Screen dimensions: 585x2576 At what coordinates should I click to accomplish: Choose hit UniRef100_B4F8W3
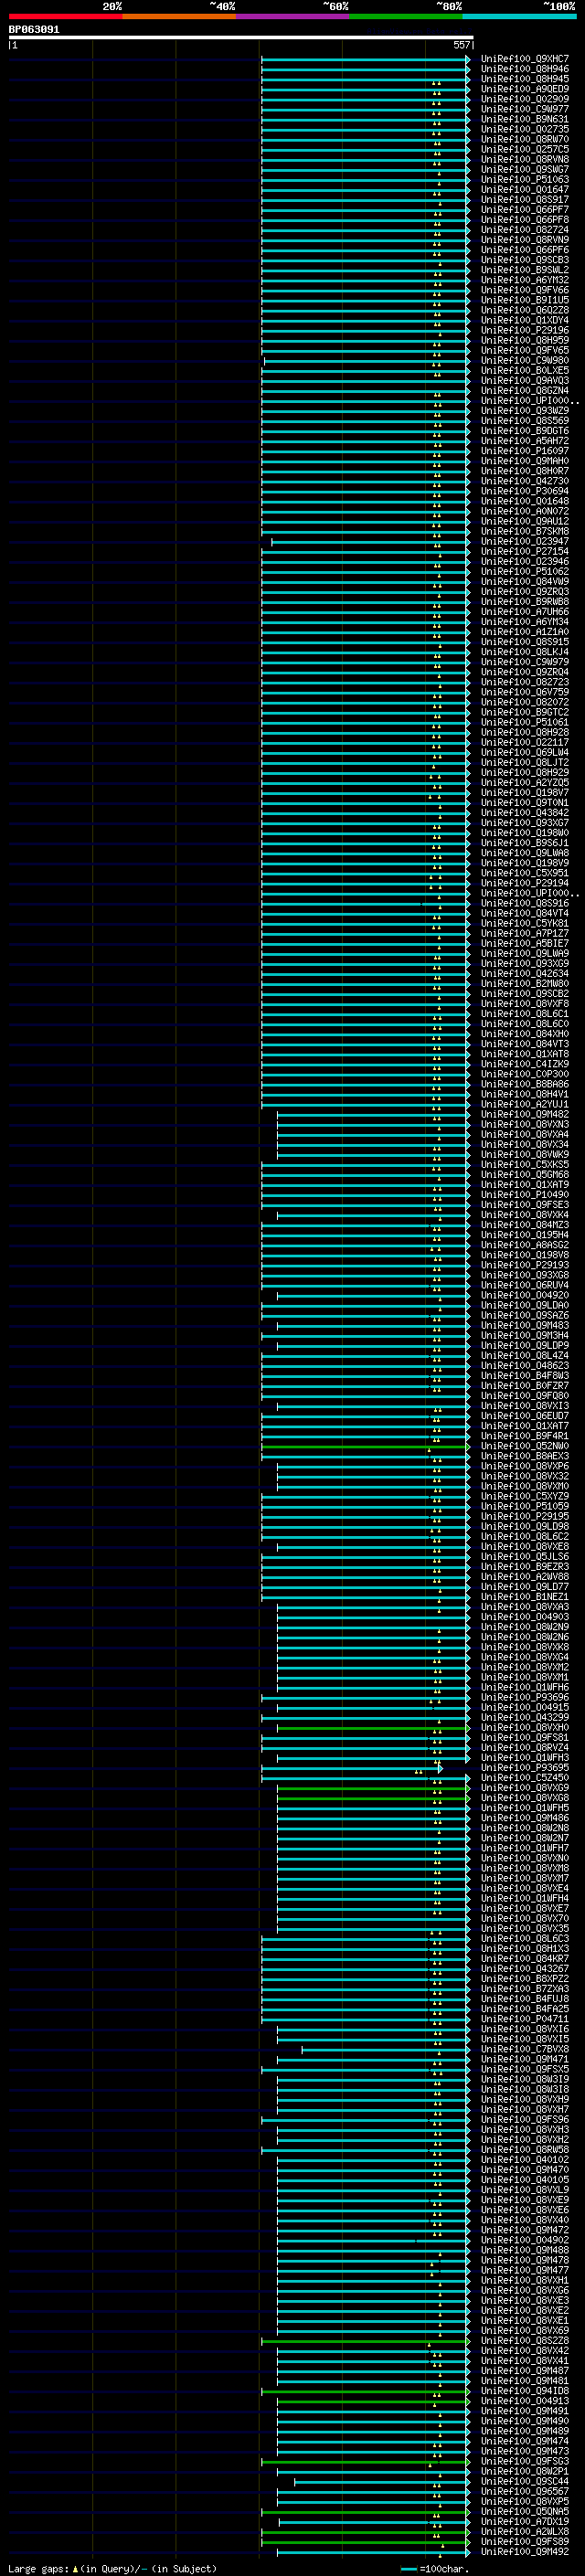tap(525, 1376)
